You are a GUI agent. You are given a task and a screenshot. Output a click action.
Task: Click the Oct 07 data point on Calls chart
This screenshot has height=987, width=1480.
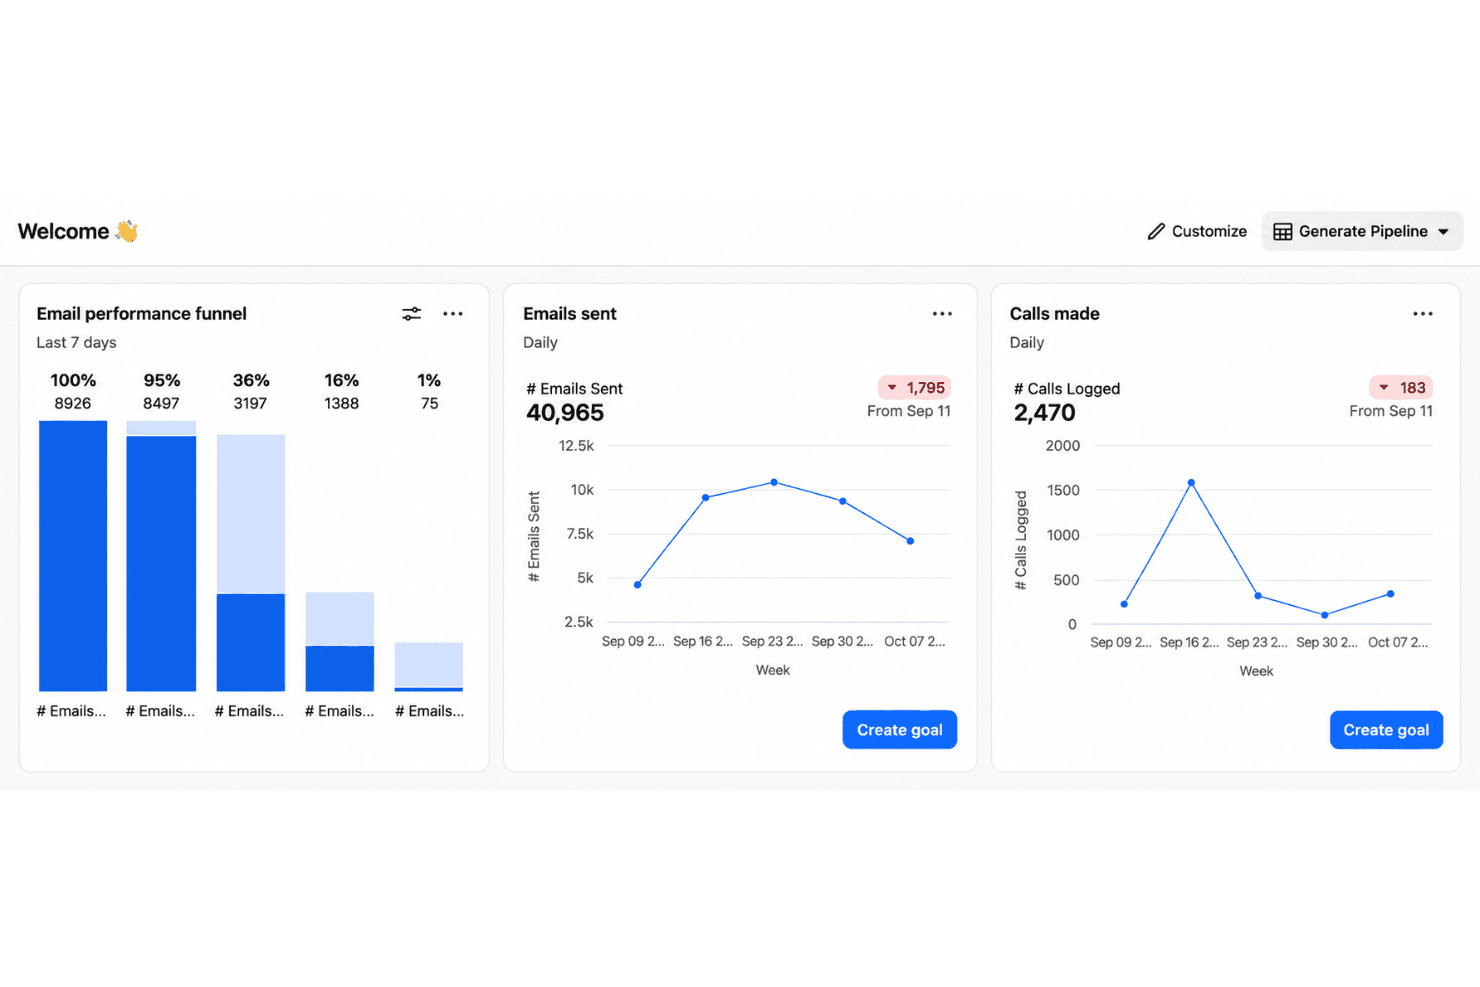click(x=1390, y=594)
